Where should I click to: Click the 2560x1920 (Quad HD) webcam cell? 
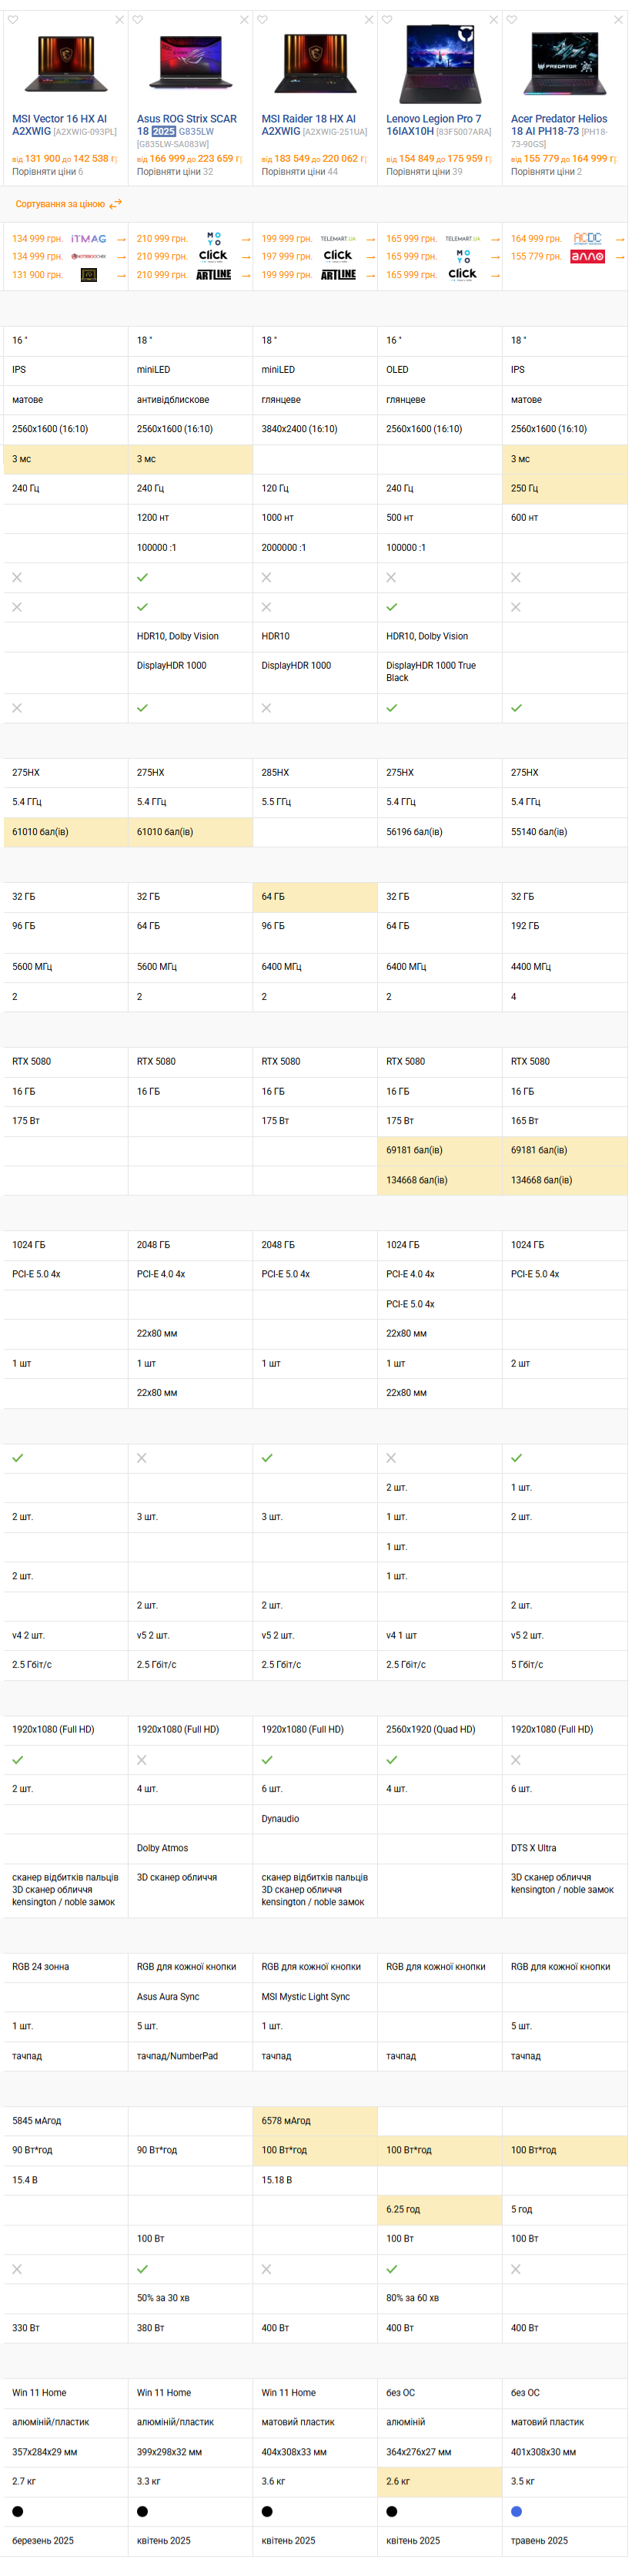[440, 1729]
